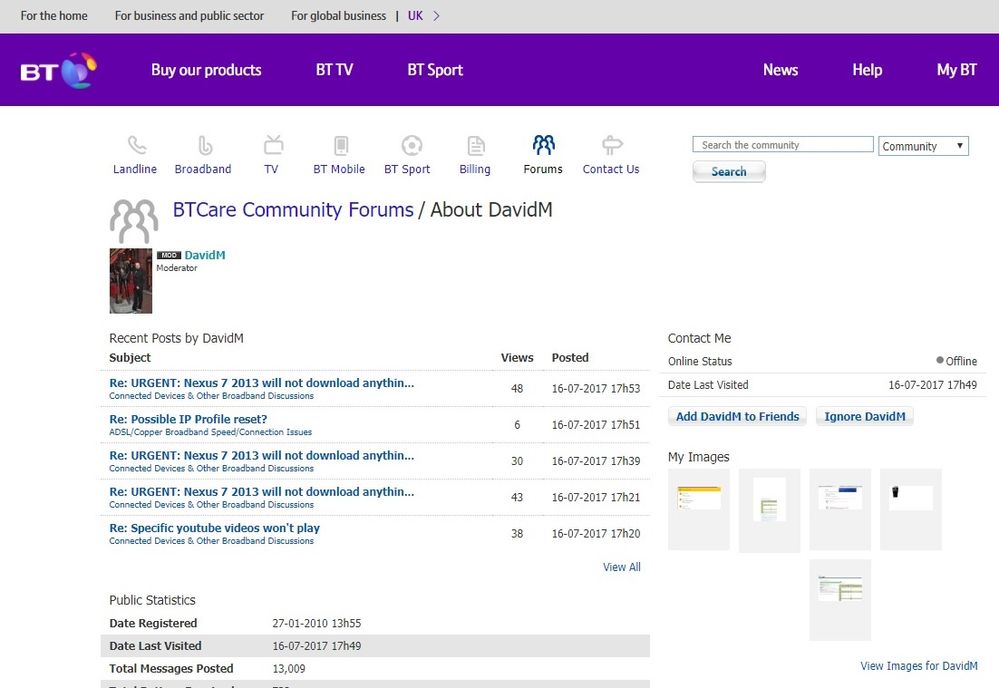Open Re: Specific youtube videos won't play

214,528
